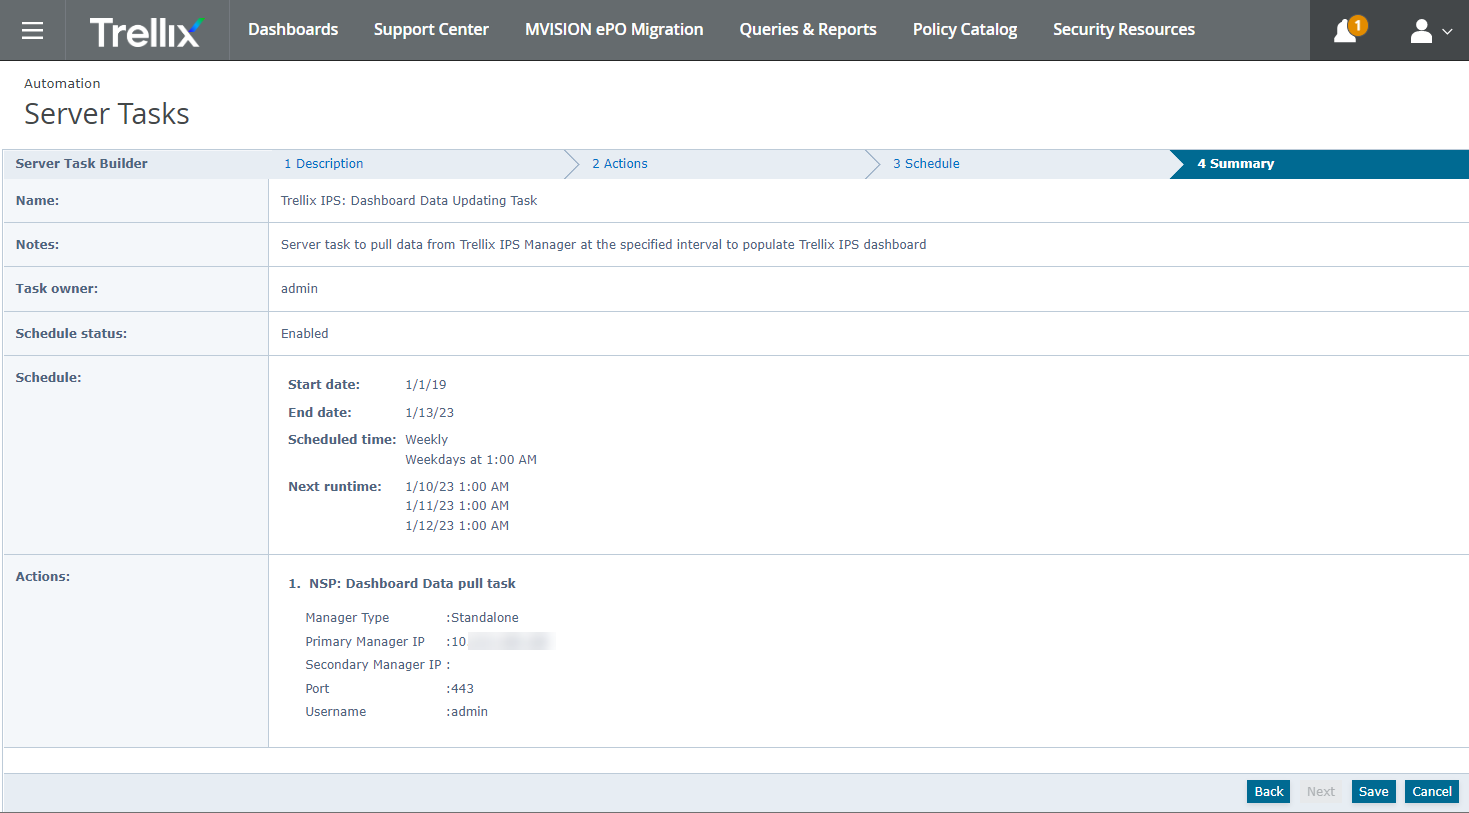Click next runtime '1/10/23 1:00 AM'
Viewport: 1469px width, 813px height.
pyautogui.click(x=457, y=487)
